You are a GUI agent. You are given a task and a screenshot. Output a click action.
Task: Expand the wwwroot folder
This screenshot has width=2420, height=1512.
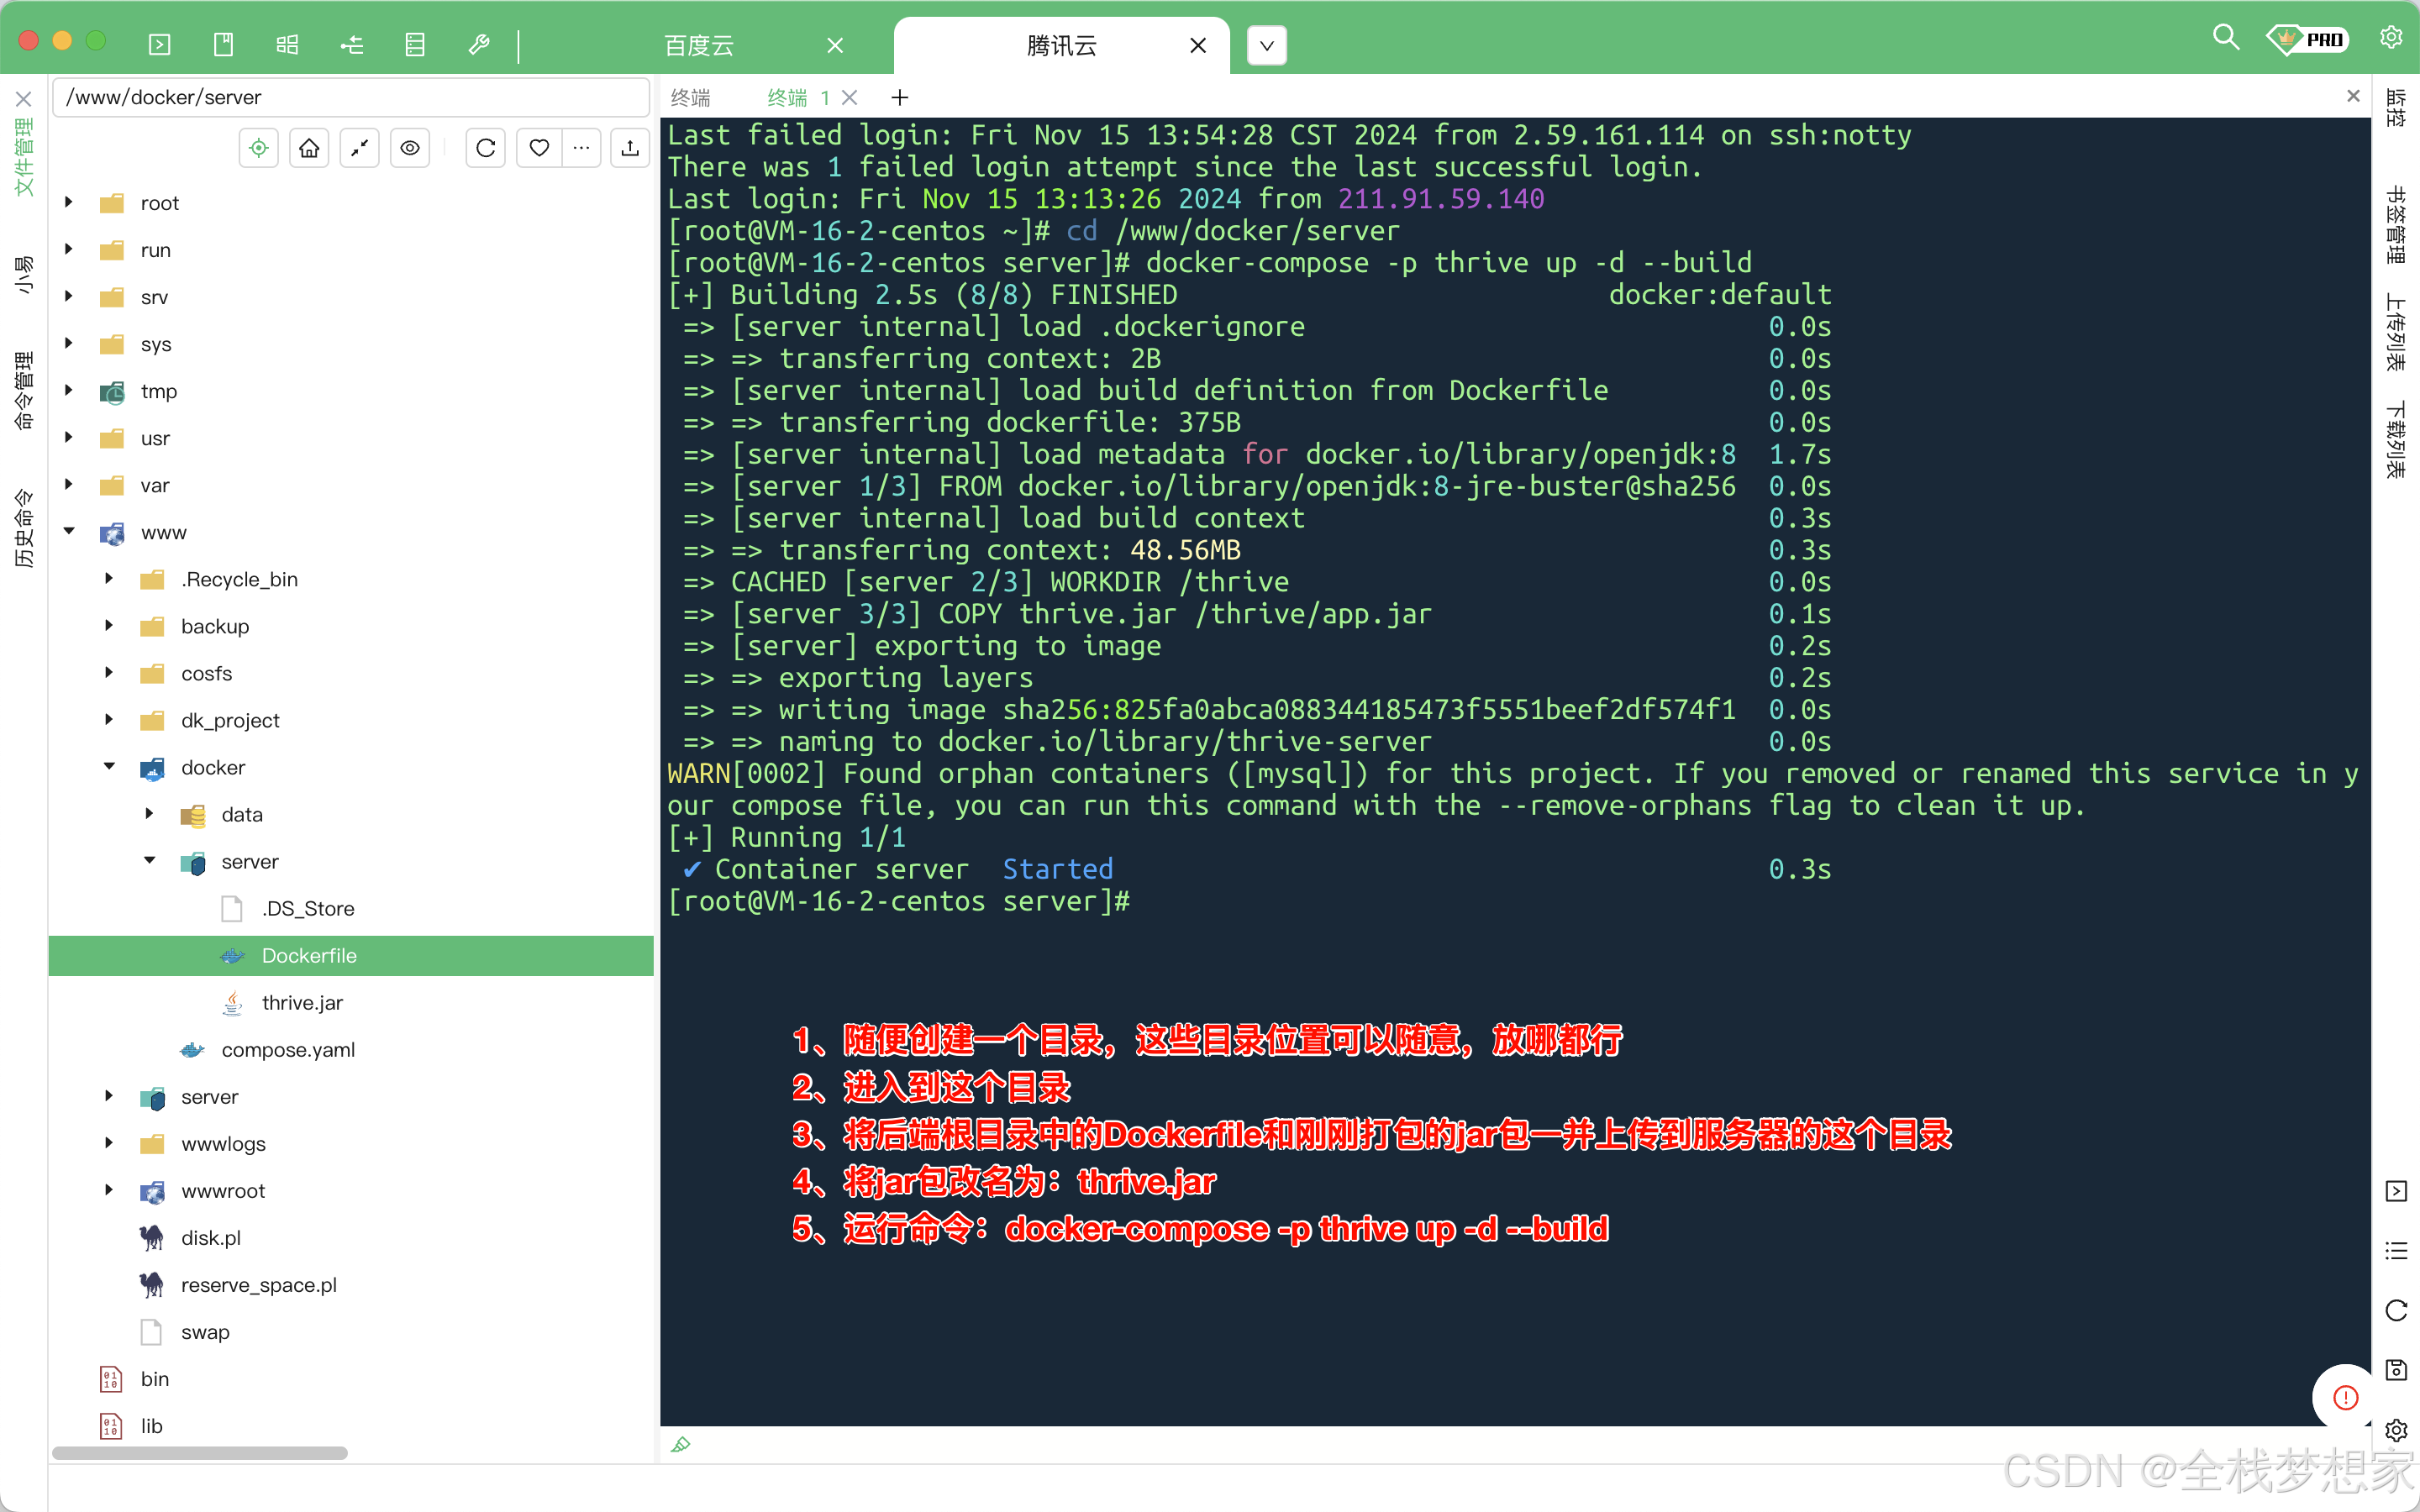pyautogui.click(x=109, y=1189)
